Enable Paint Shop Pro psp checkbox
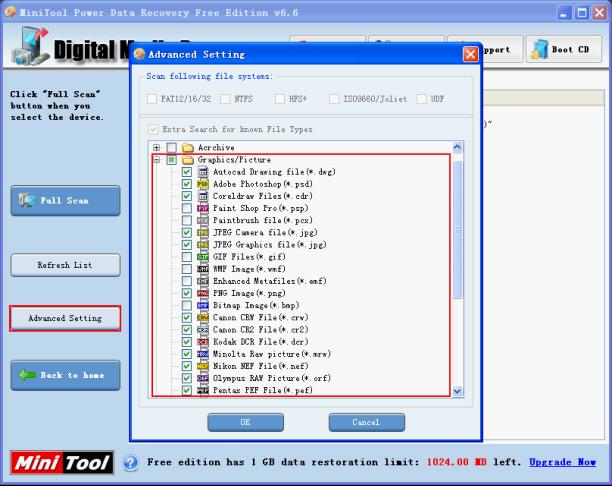The height and width of the screenshot is (486, 612). [187, 208]
